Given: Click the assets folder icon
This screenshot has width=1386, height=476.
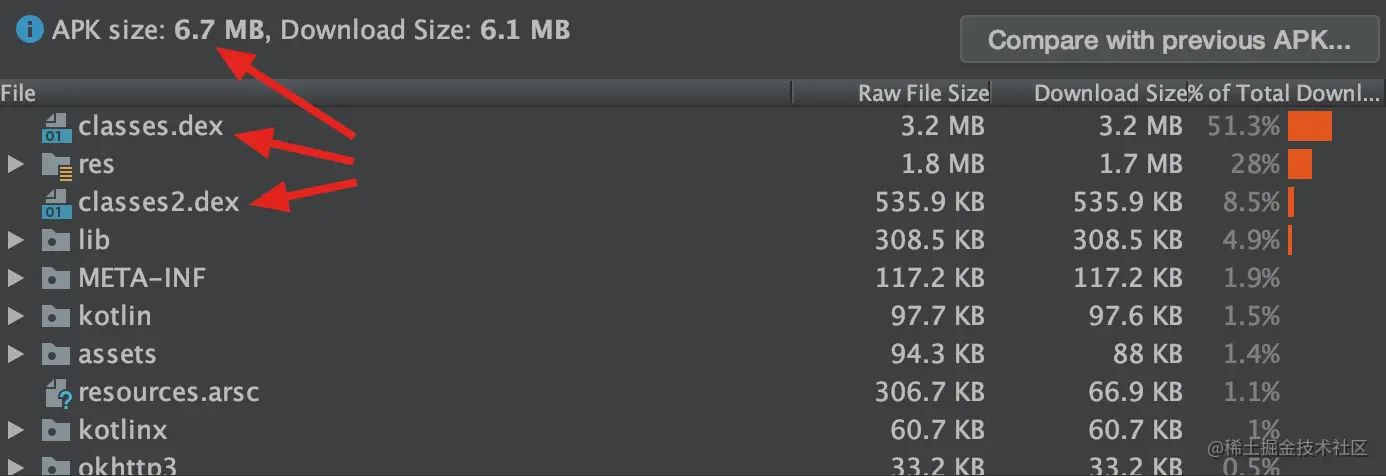Looking at the screenshot, I should tap(55, 354).
